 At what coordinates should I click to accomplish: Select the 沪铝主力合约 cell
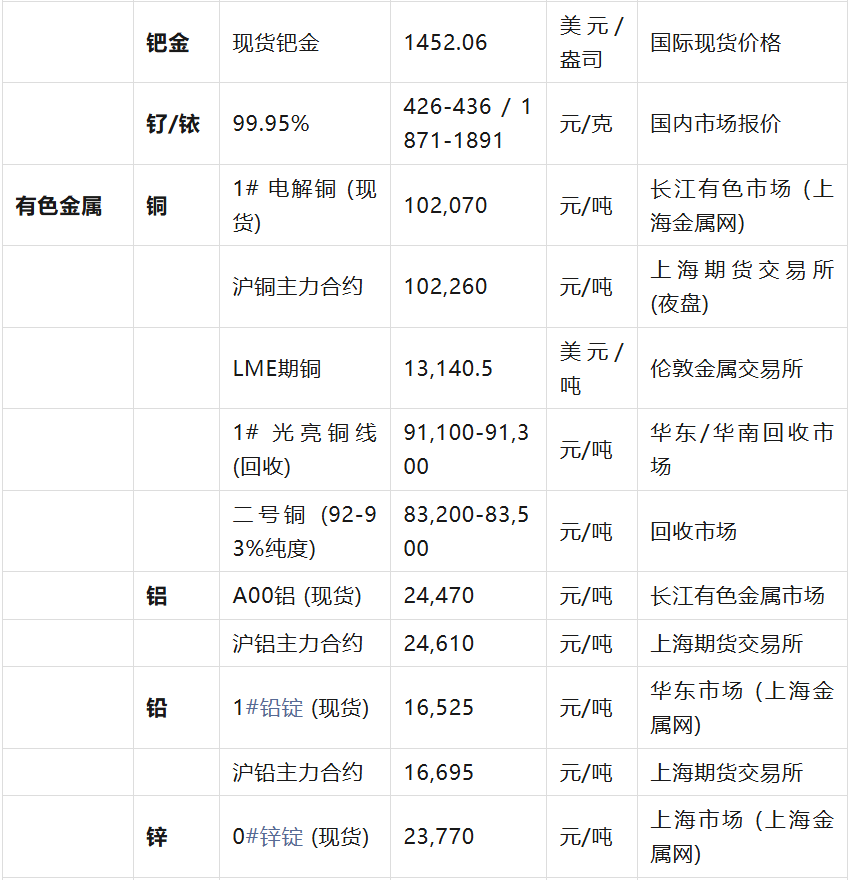tap(297, 644)
